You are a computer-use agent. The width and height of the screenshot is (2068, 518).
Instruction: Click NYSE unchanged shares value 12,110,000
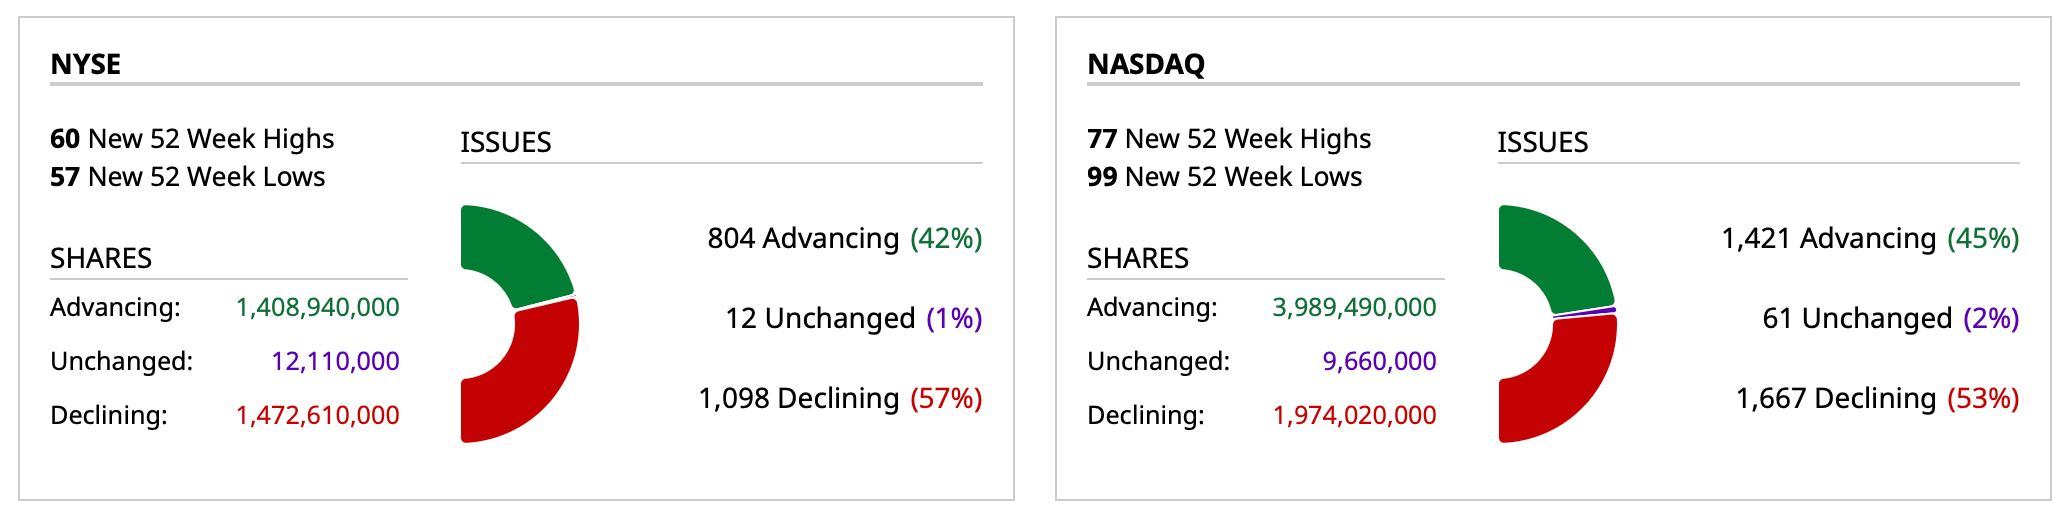tap(335, 361)
